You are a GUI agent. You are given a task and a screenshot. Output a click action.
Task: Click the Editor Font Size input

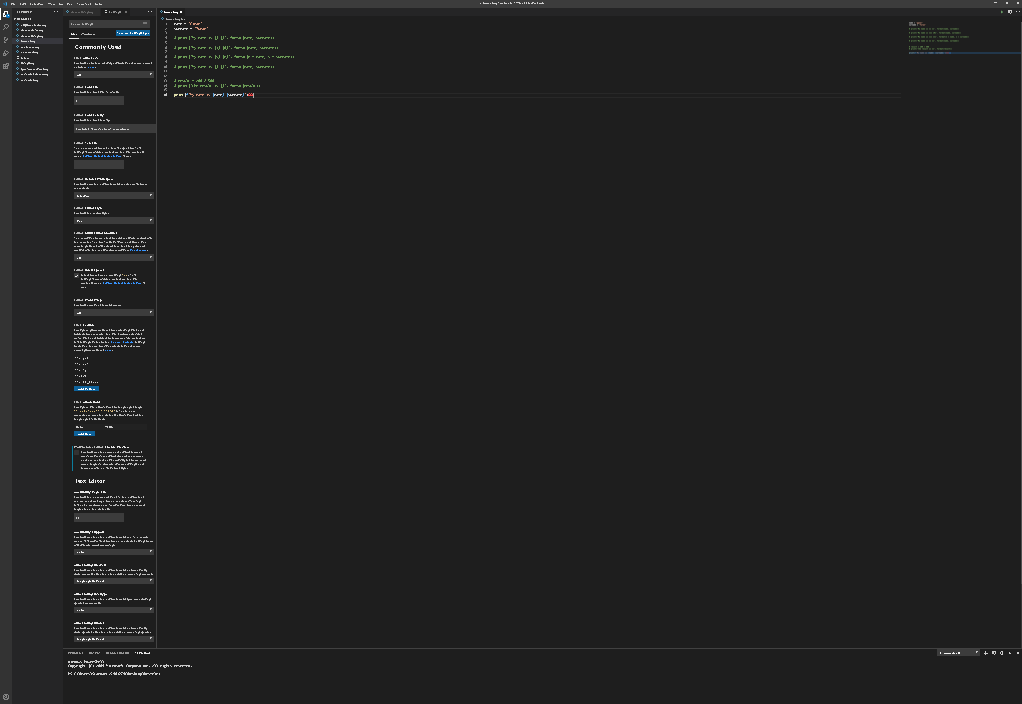98,100
